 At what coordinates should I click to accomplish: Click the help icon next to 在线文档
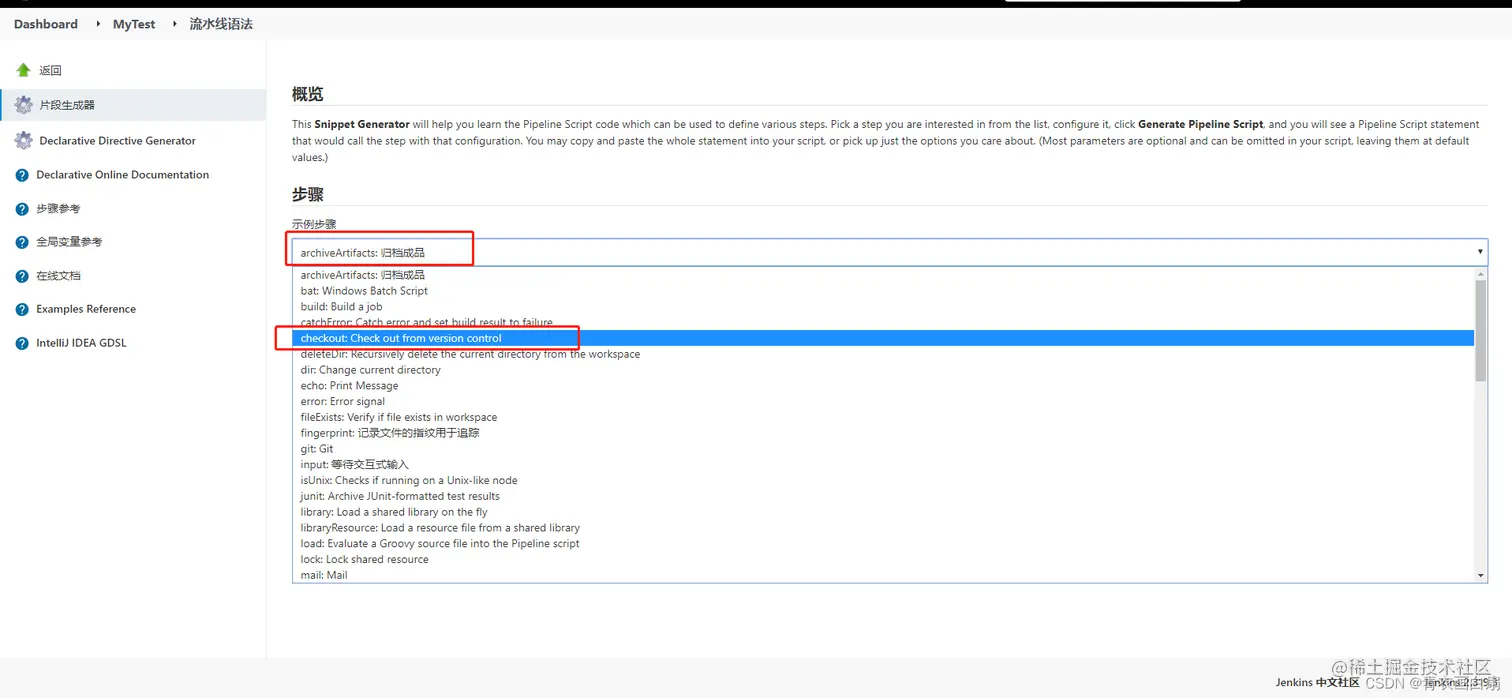point(22,276)
